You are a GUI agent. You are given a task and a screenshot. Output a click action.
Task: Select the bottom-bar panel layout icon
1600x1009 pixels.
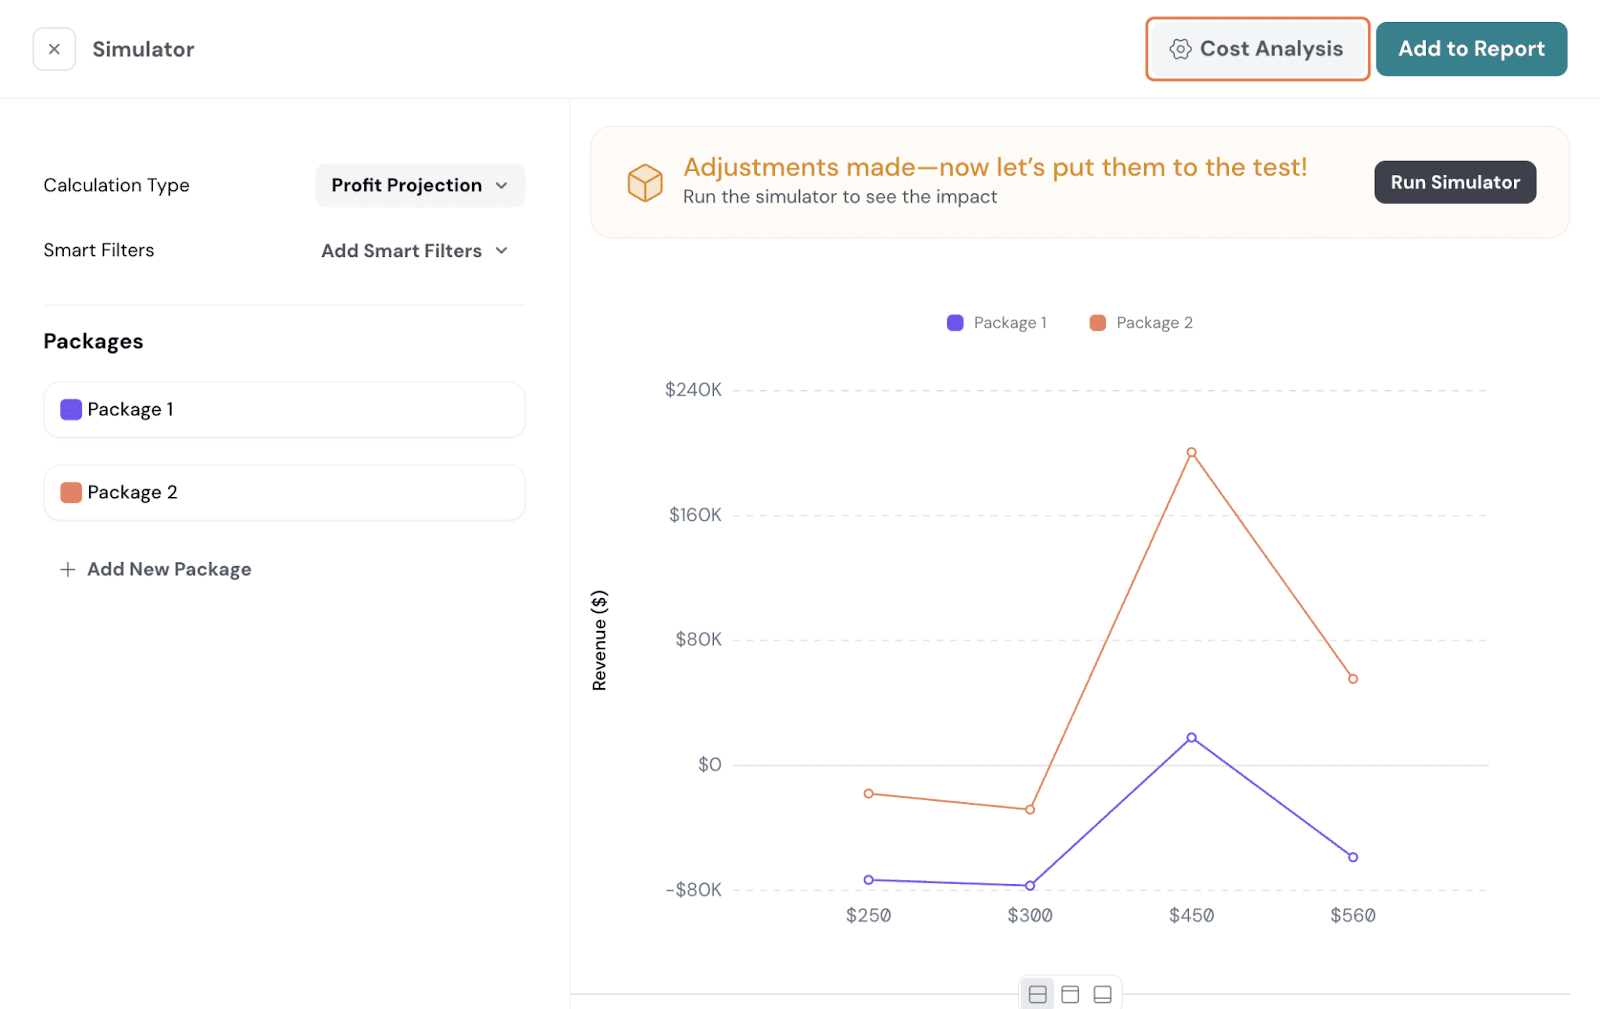1102,994
